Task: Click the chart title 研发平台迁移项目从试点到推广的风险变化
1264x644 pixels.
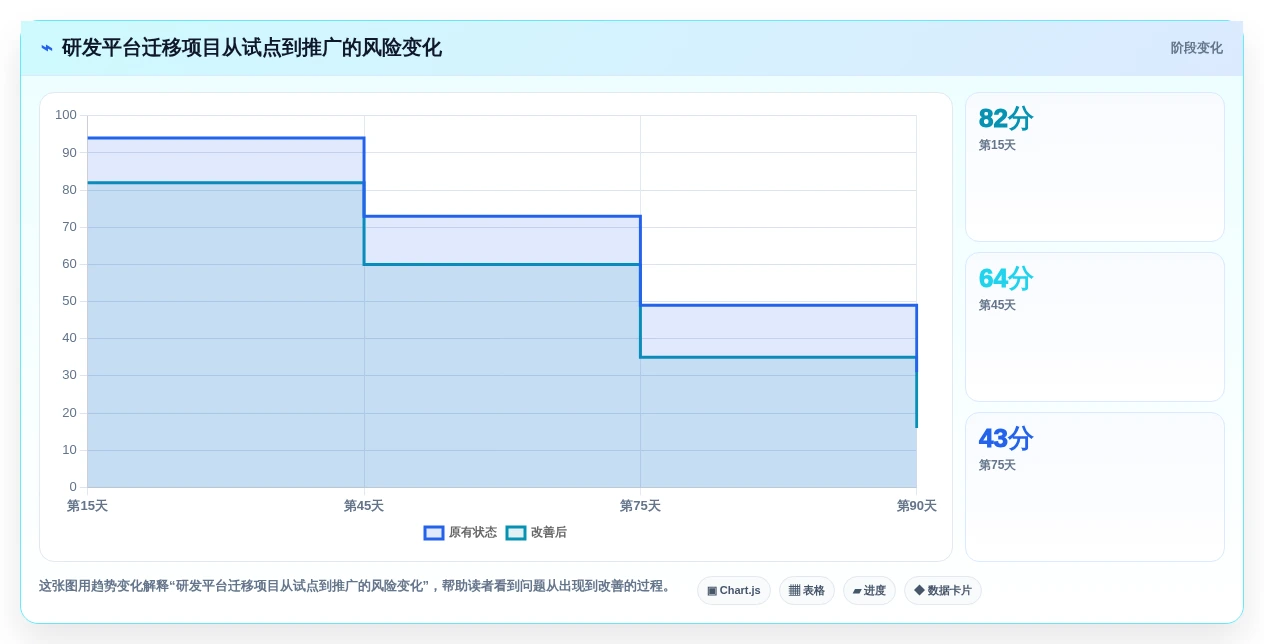Action: (x=251, y=48)
